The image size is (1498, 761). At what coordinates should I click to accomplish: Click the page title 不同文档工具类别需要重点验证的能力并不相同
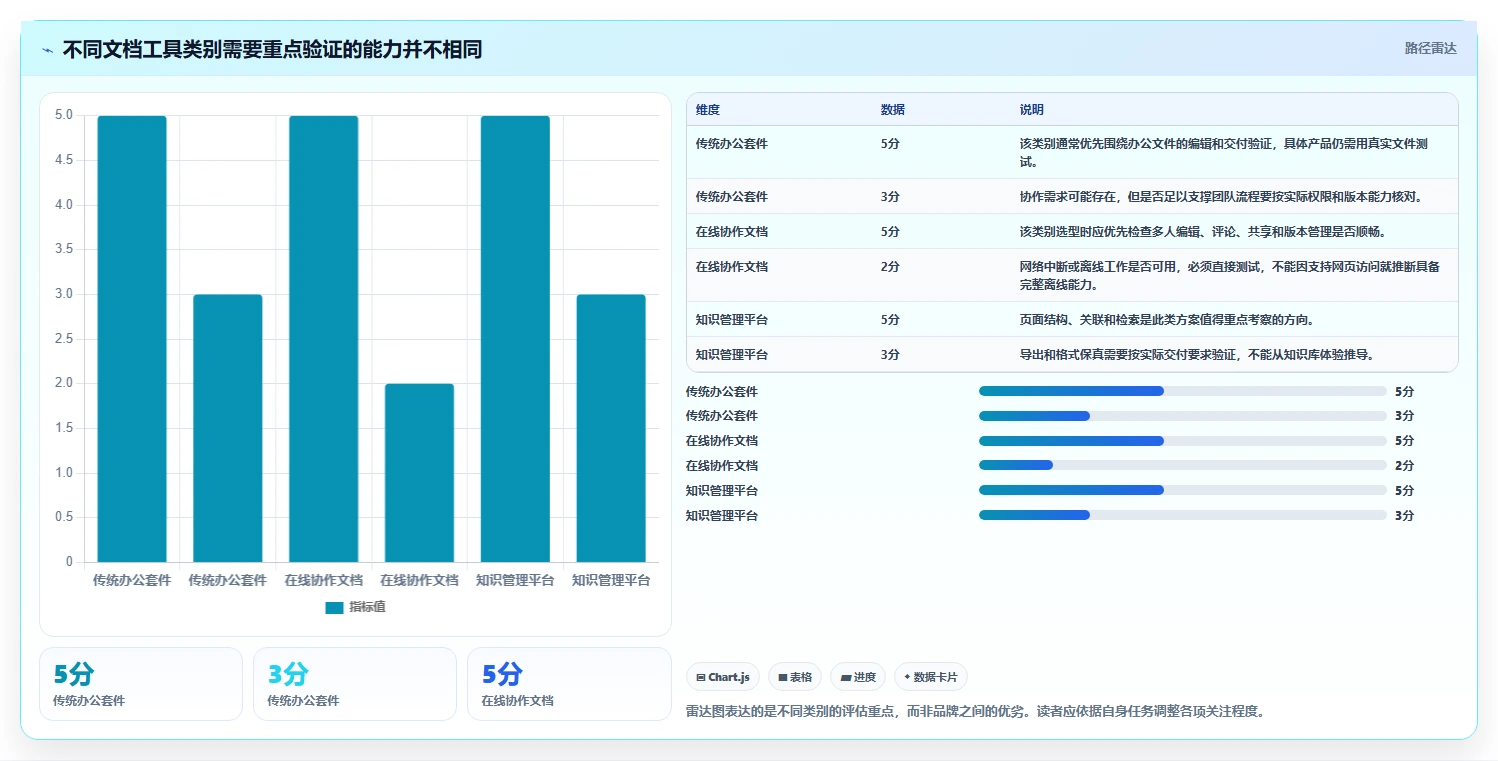click(x=272, y=49)
